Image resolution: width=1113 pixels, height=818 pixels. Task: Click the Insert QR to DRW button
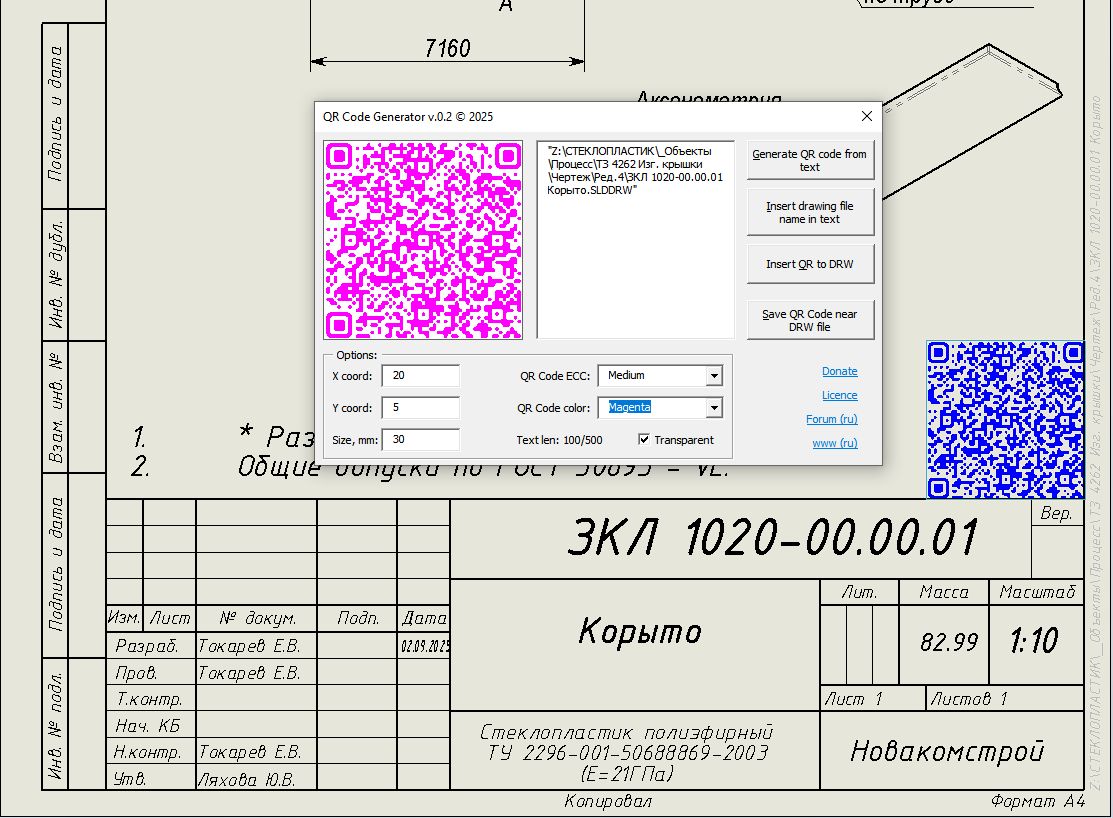pyautogui.click(x=809, y=265)
